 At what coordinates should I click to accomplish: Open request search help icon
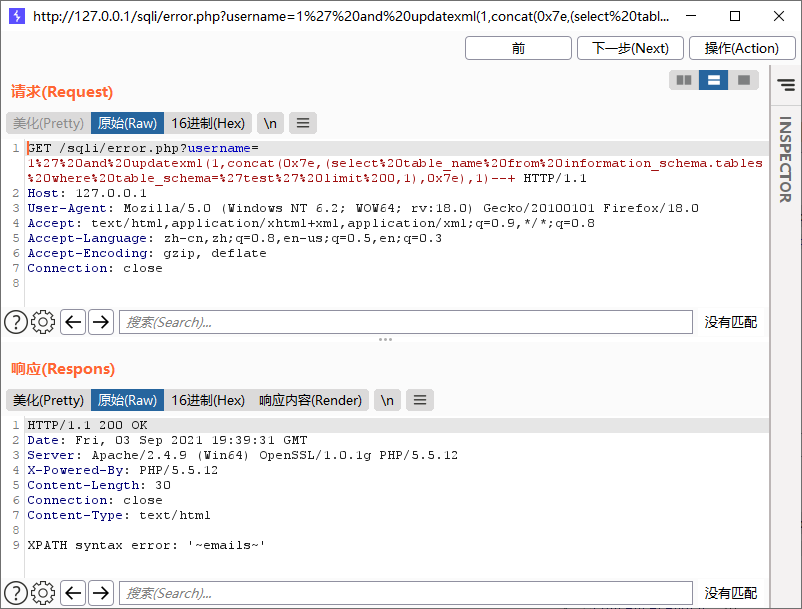16,322
